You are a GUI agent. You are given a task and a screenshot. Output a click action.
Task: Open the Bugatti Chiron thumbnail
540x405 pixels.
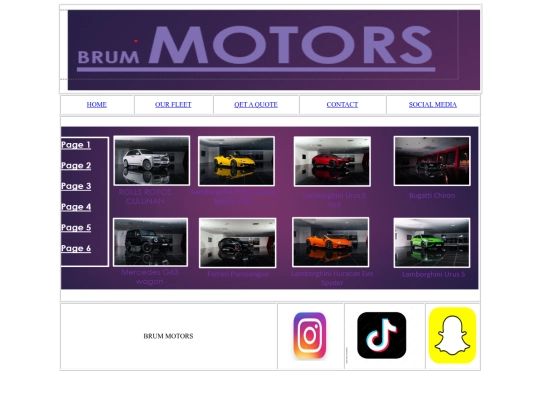(x=432, y=161)
